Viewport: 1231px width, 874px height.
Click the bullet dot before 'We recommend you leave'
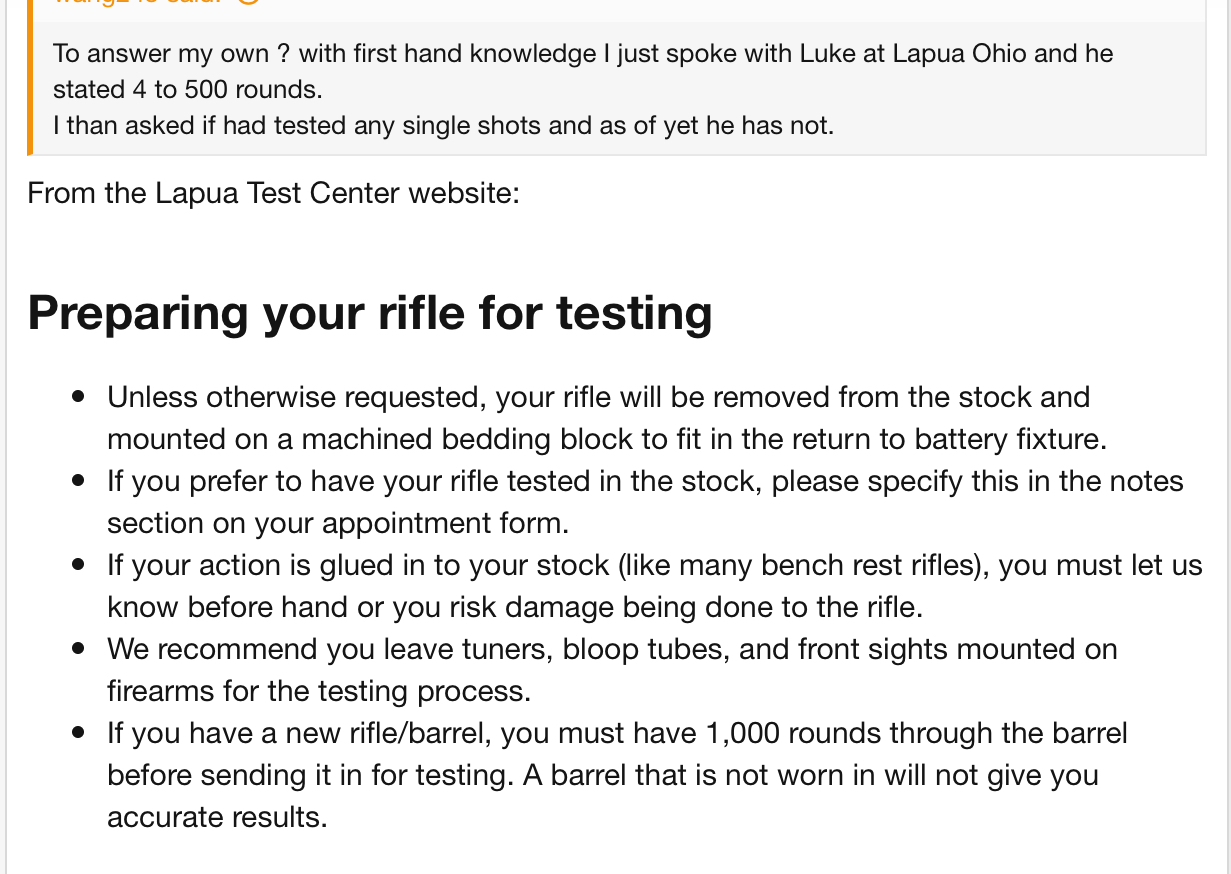pyautogui.click(x=79, y=649)
